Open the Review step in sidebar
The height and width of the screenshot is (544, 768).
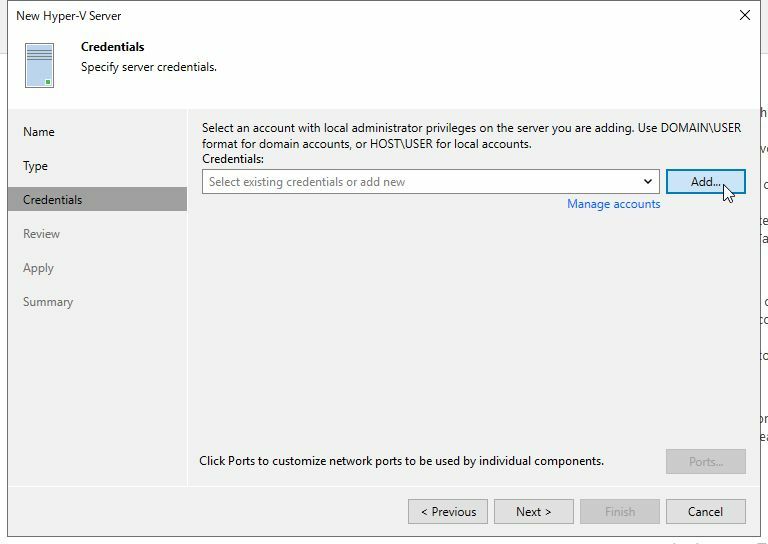tap(42, 234)
